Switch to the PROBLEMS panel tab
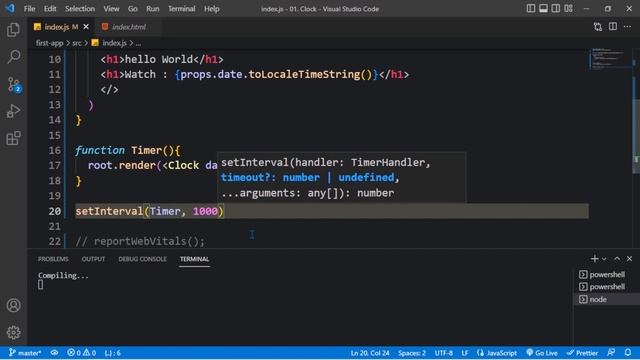The width and height of the screenshot is (640, 360). [53, 259]
